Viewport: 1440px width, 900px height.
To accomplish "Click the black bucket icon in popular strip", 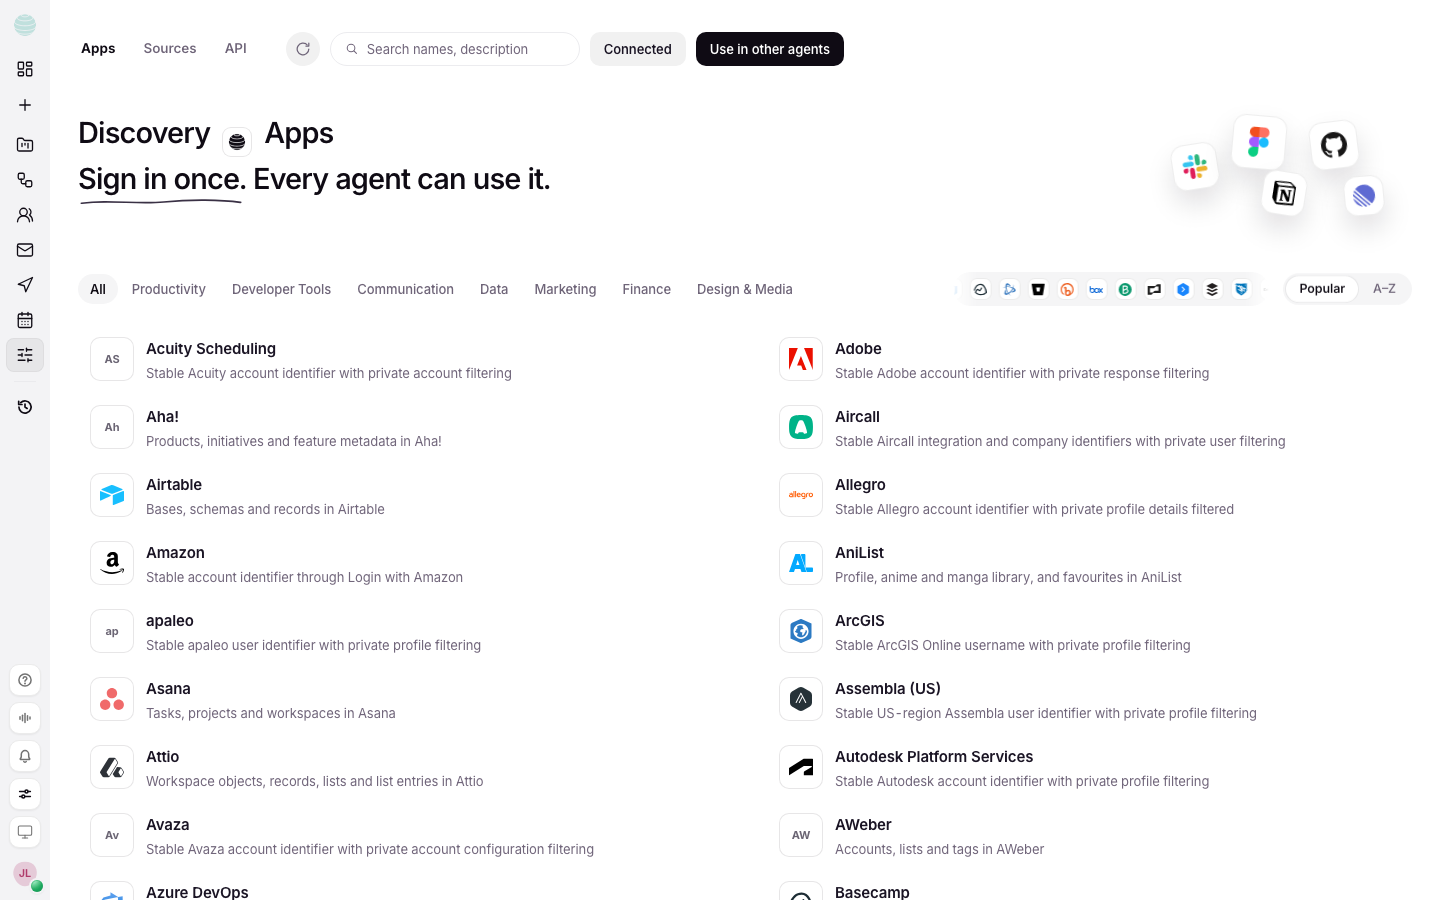I will point(1038,289).
